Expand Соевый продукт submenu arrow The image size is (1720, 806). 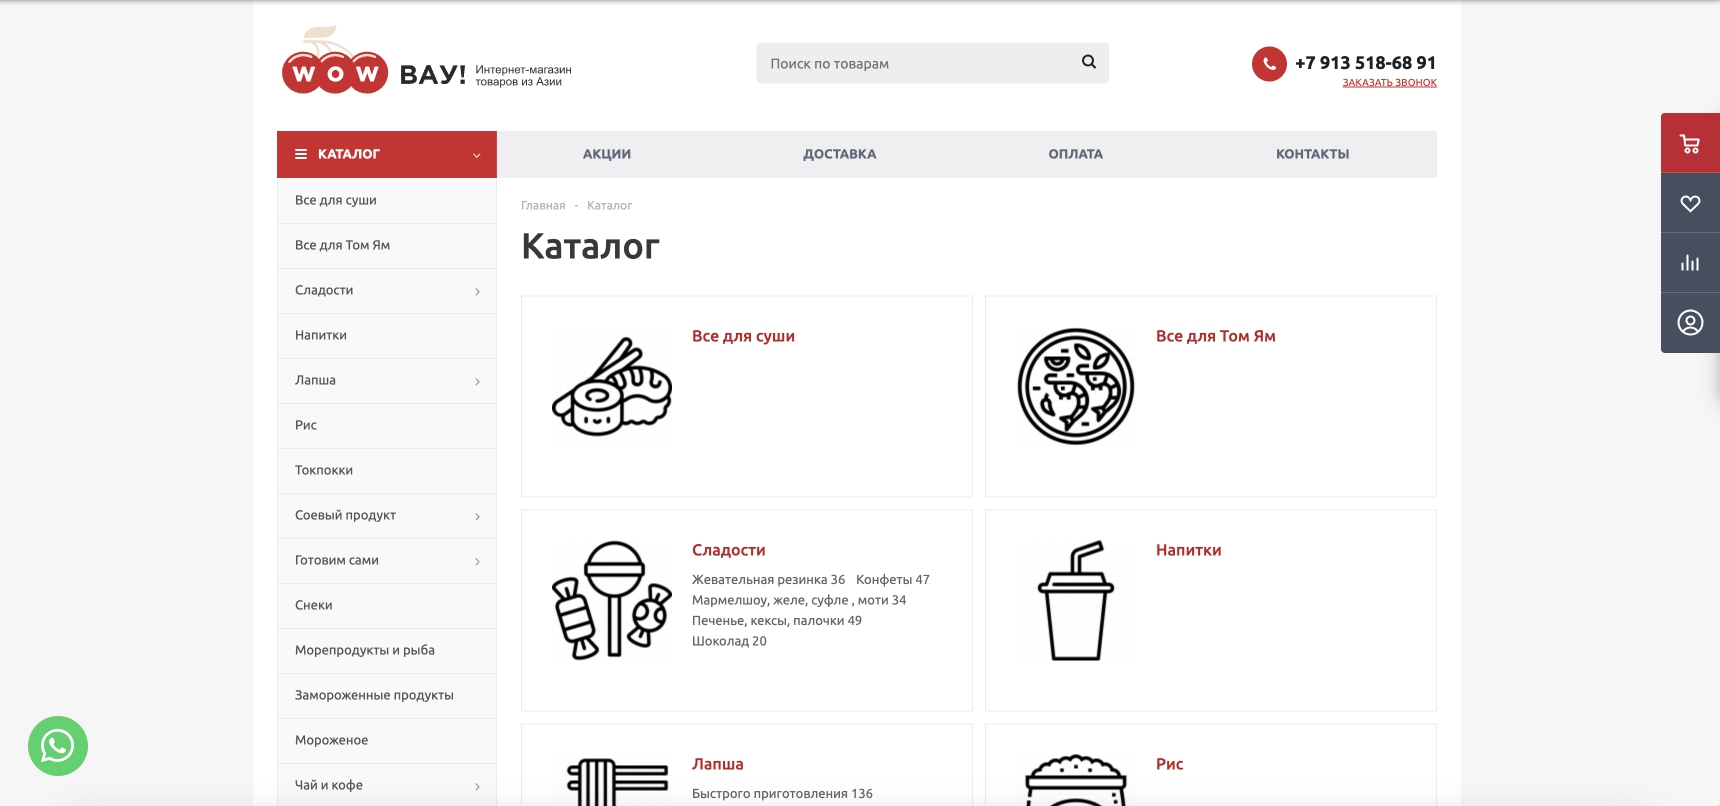pos(477,516)
